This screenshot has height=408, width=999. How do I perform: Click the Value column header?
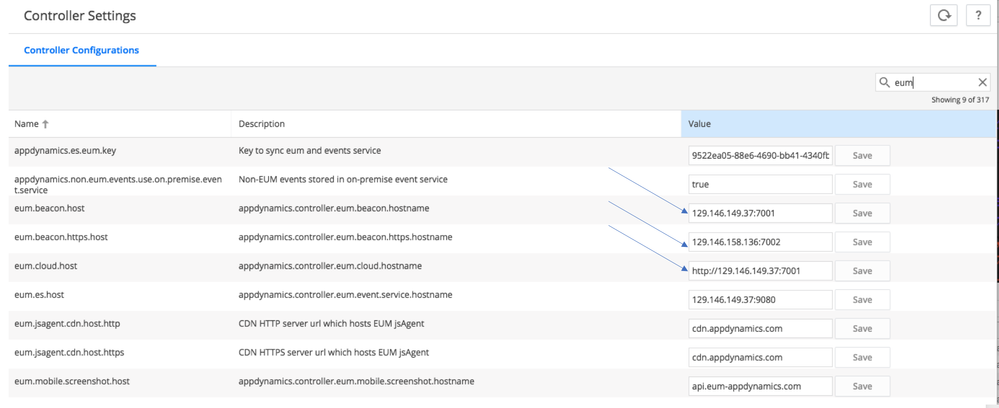click(x=700, y=124)
